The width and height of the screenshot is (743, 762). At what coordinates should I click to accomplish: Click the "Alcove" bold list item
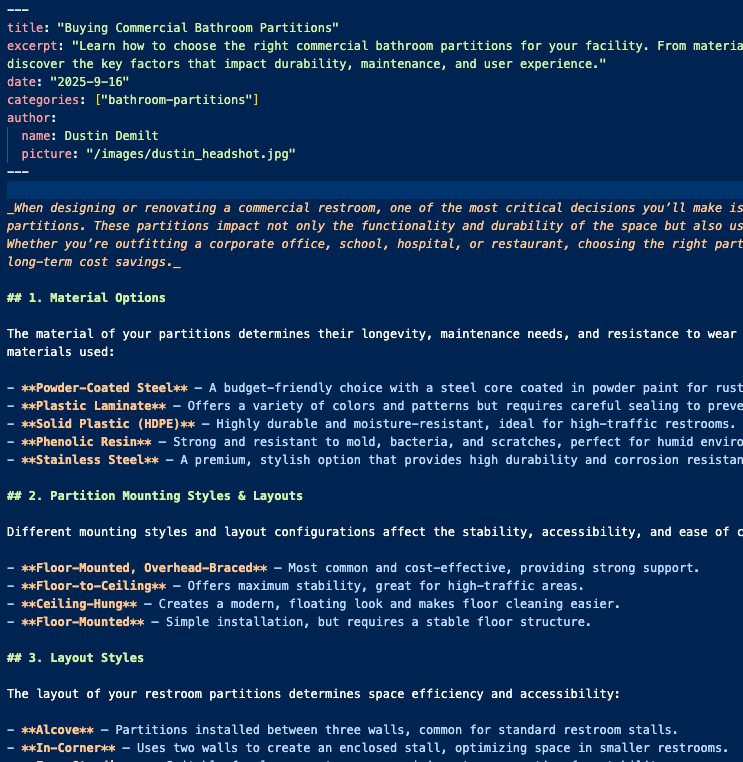point(57,729)
